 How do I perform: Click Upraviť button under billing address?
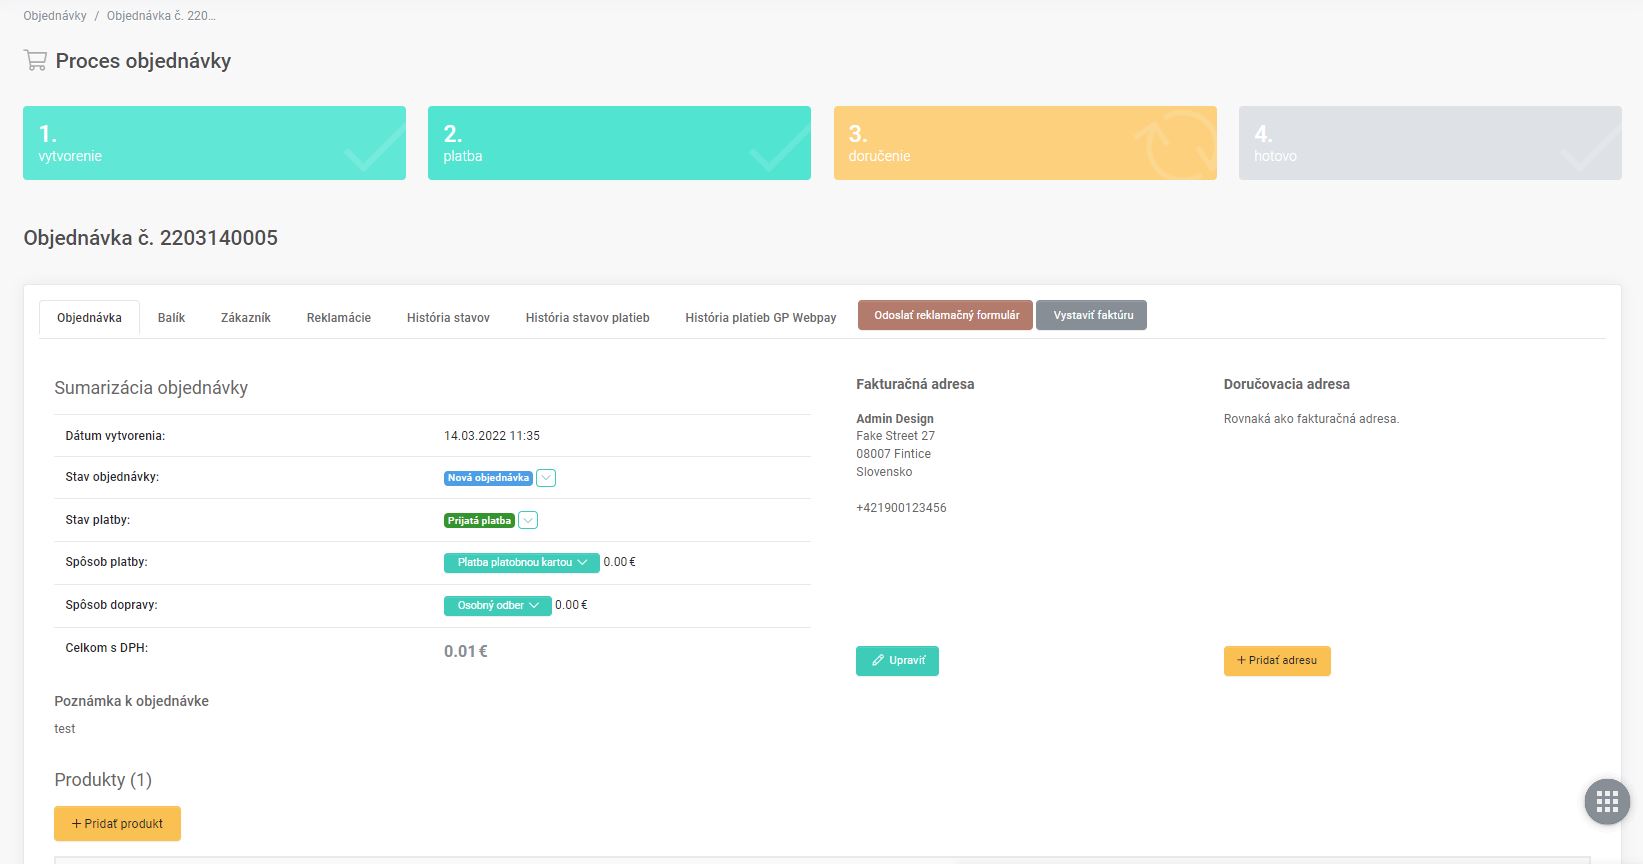[x=897, y=661]
